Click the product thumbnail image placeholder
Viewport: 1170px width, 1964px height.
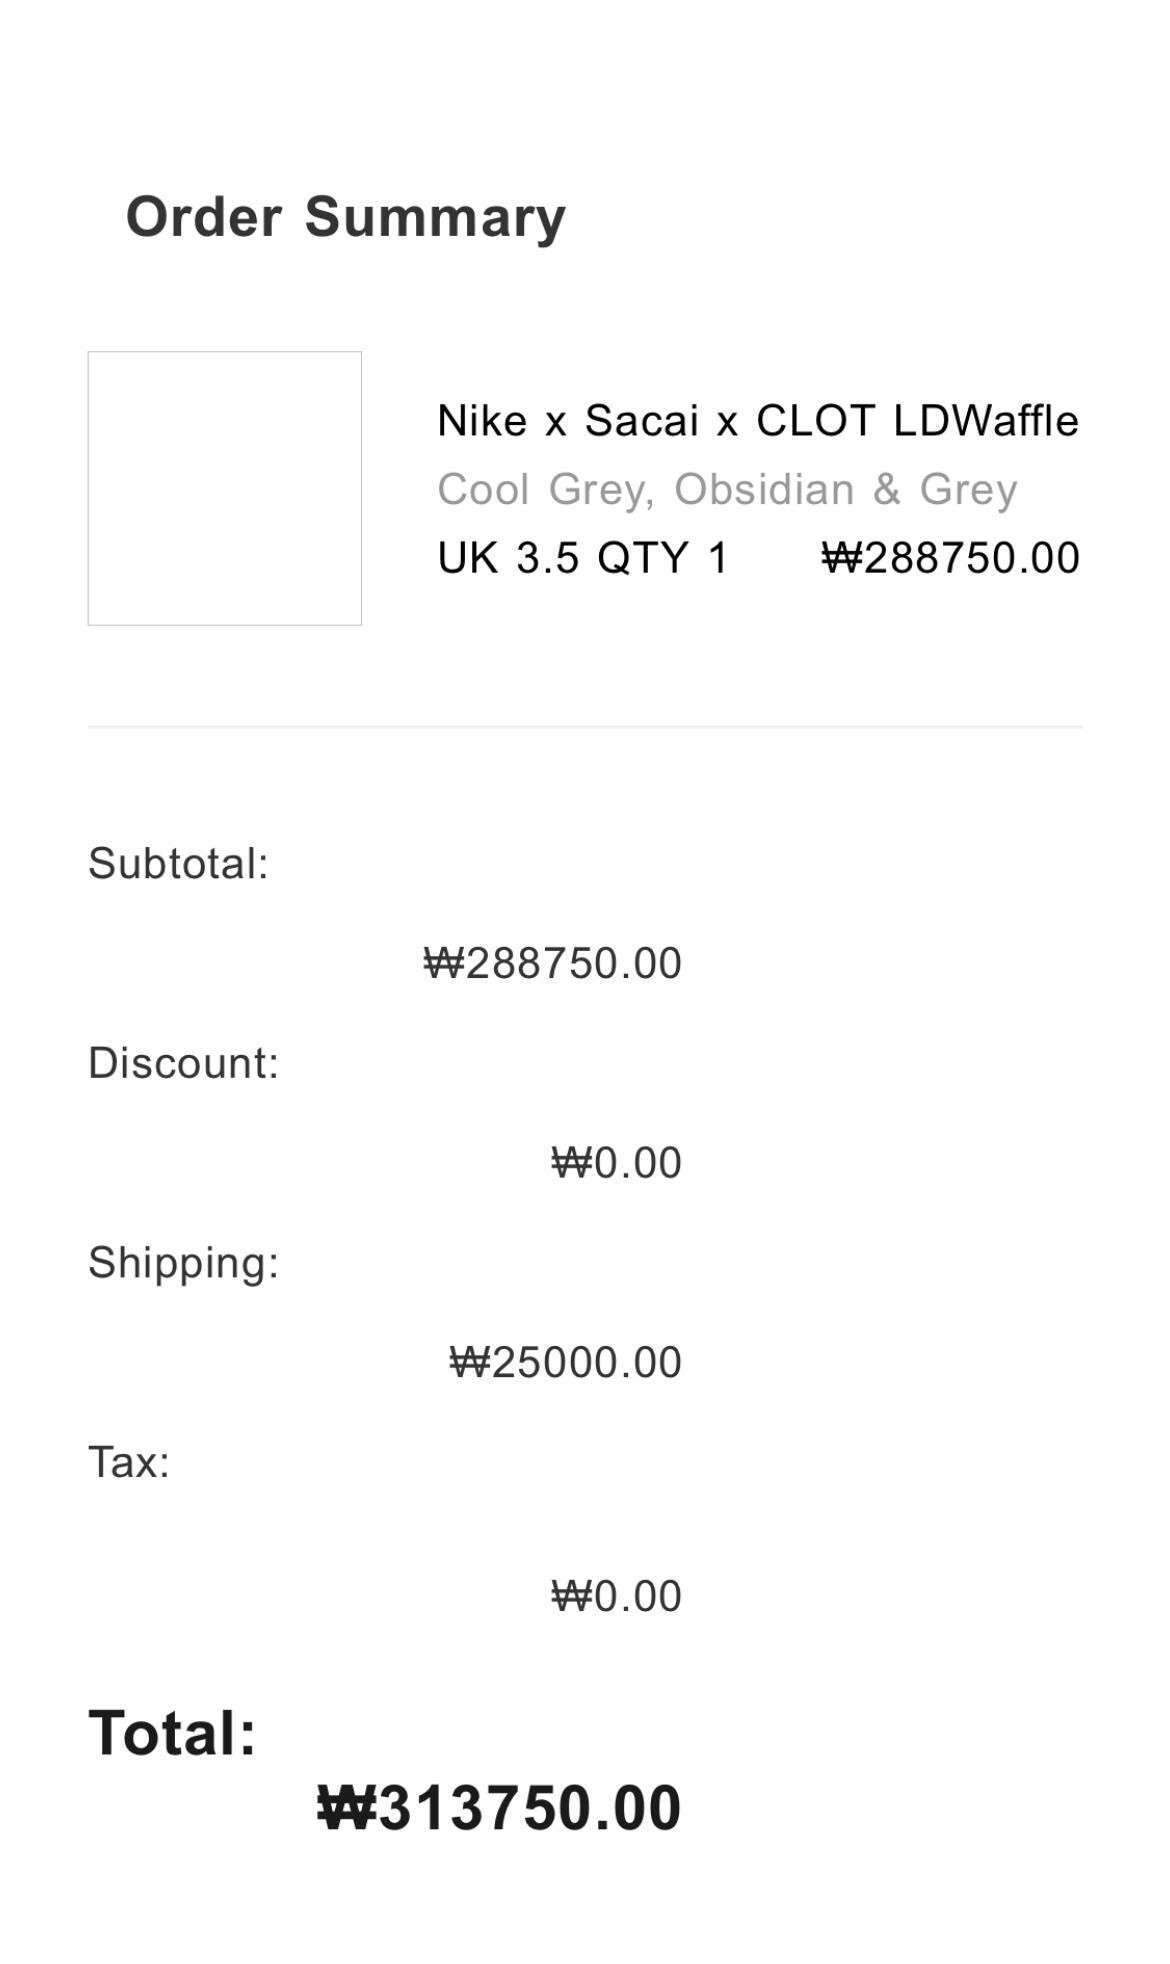pos(224,488)
